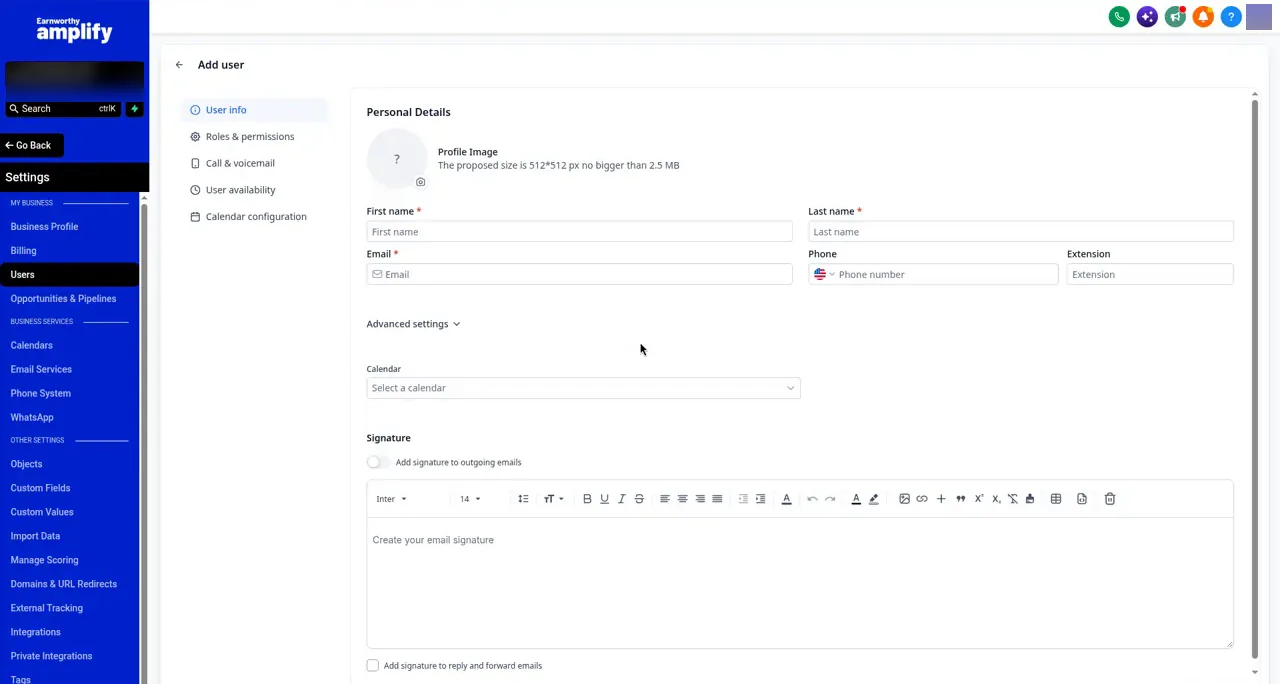Go back using the Add user arrow
Image resolution: width=1280 pixels, height=684 pixels.
[179, 65]
